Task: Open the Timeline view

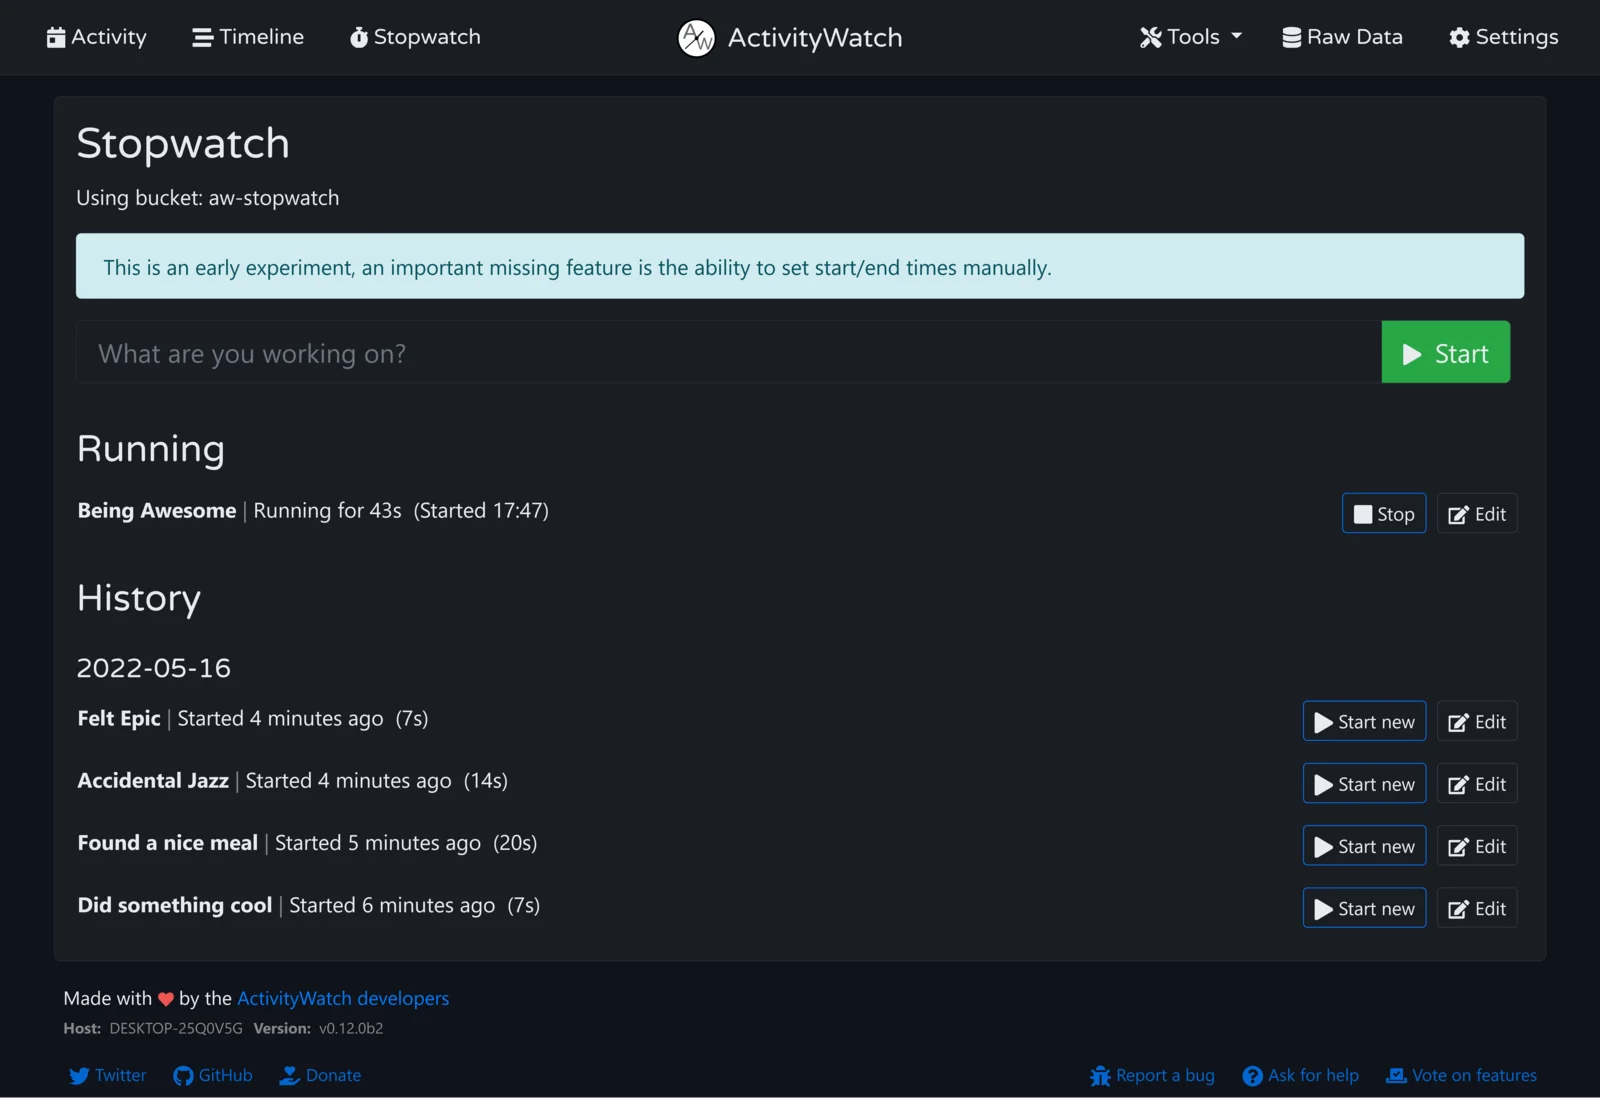Action: click(x=248, y=37)
